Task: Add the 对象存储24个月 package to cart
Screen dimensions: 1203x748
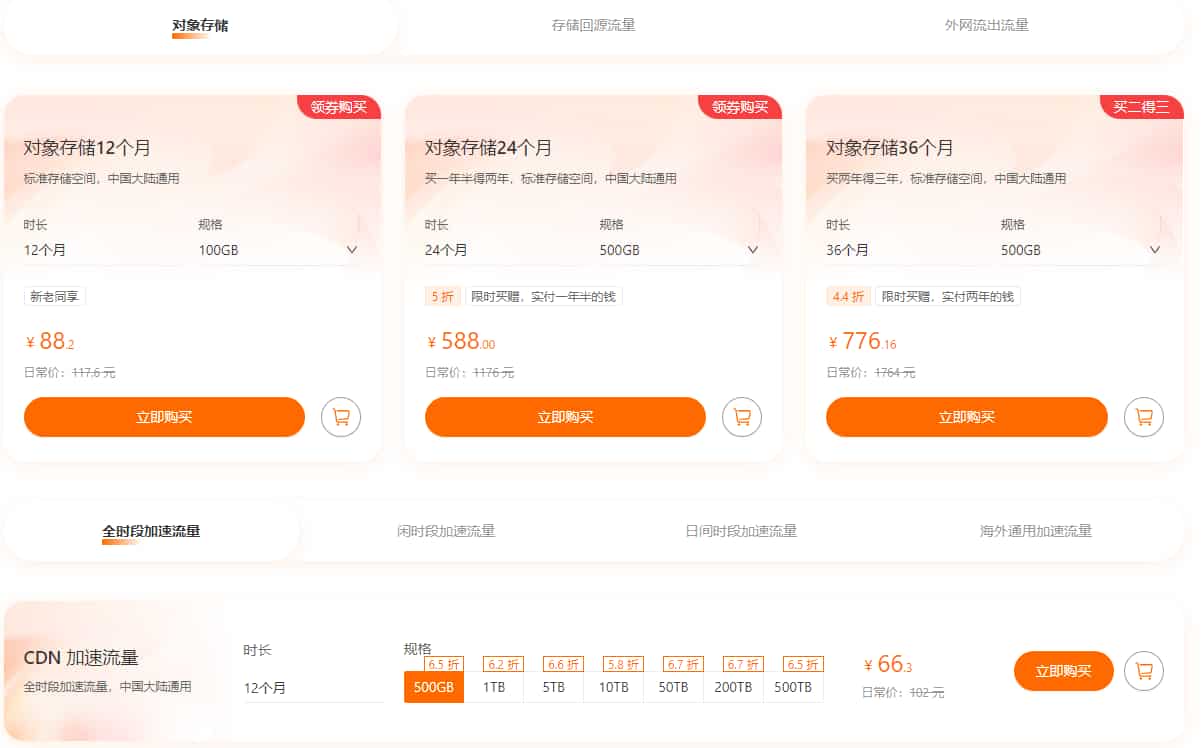Action: coord(741,417)
